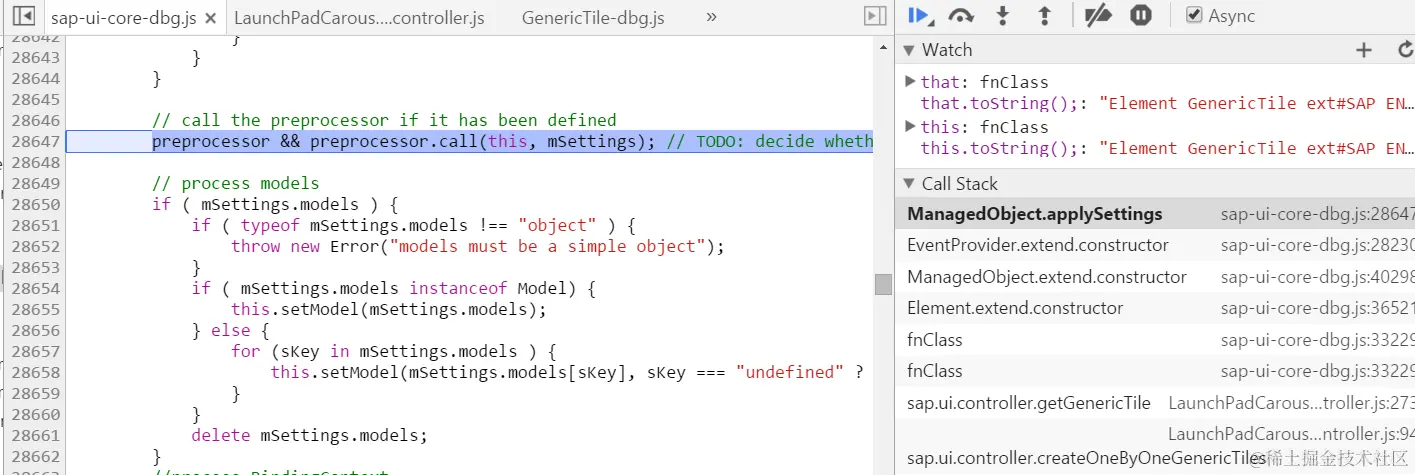The image size is (1415, 475).
Task: Resume script execution
Action: pyautogui.click(x=921, y=15)
